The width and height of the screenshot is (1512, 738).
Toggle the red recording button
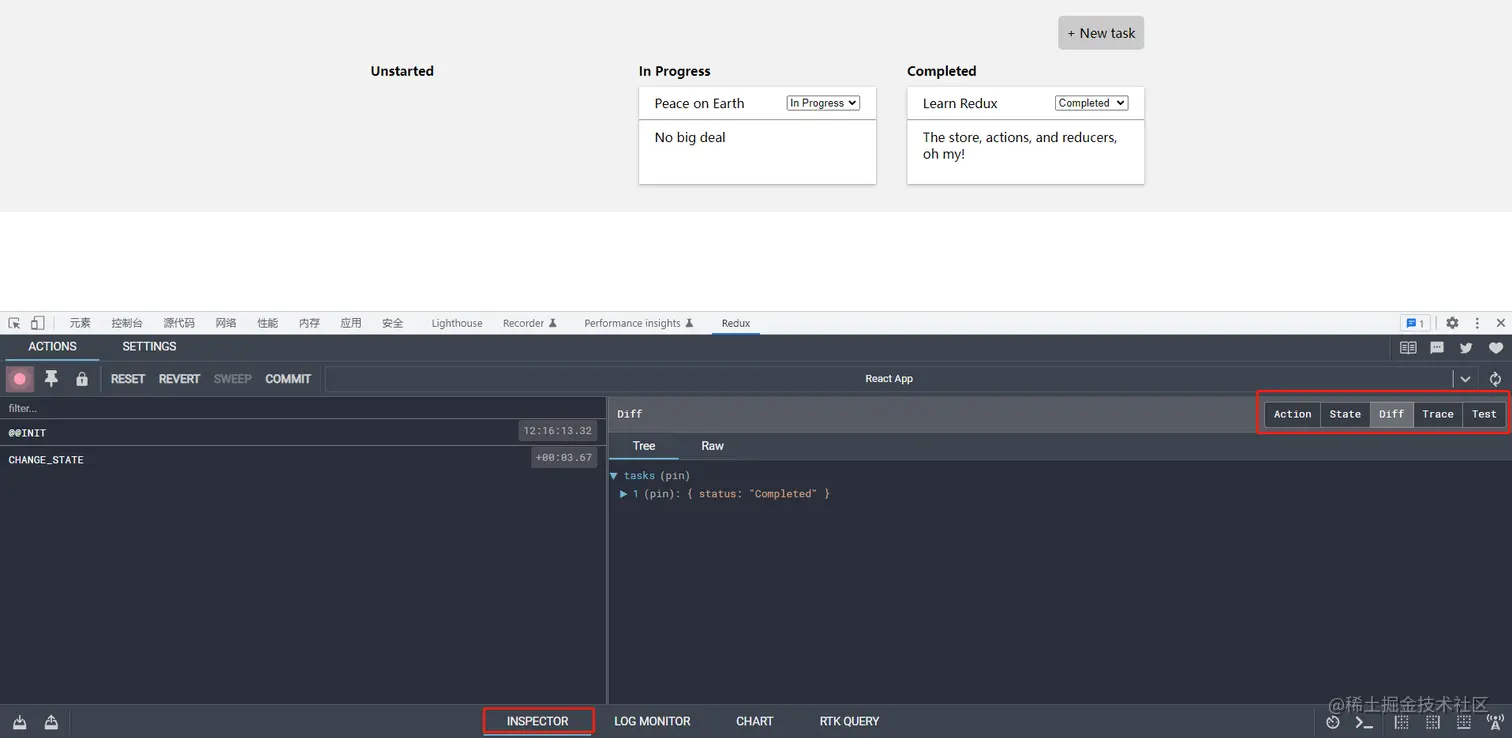tap(20, 379)
